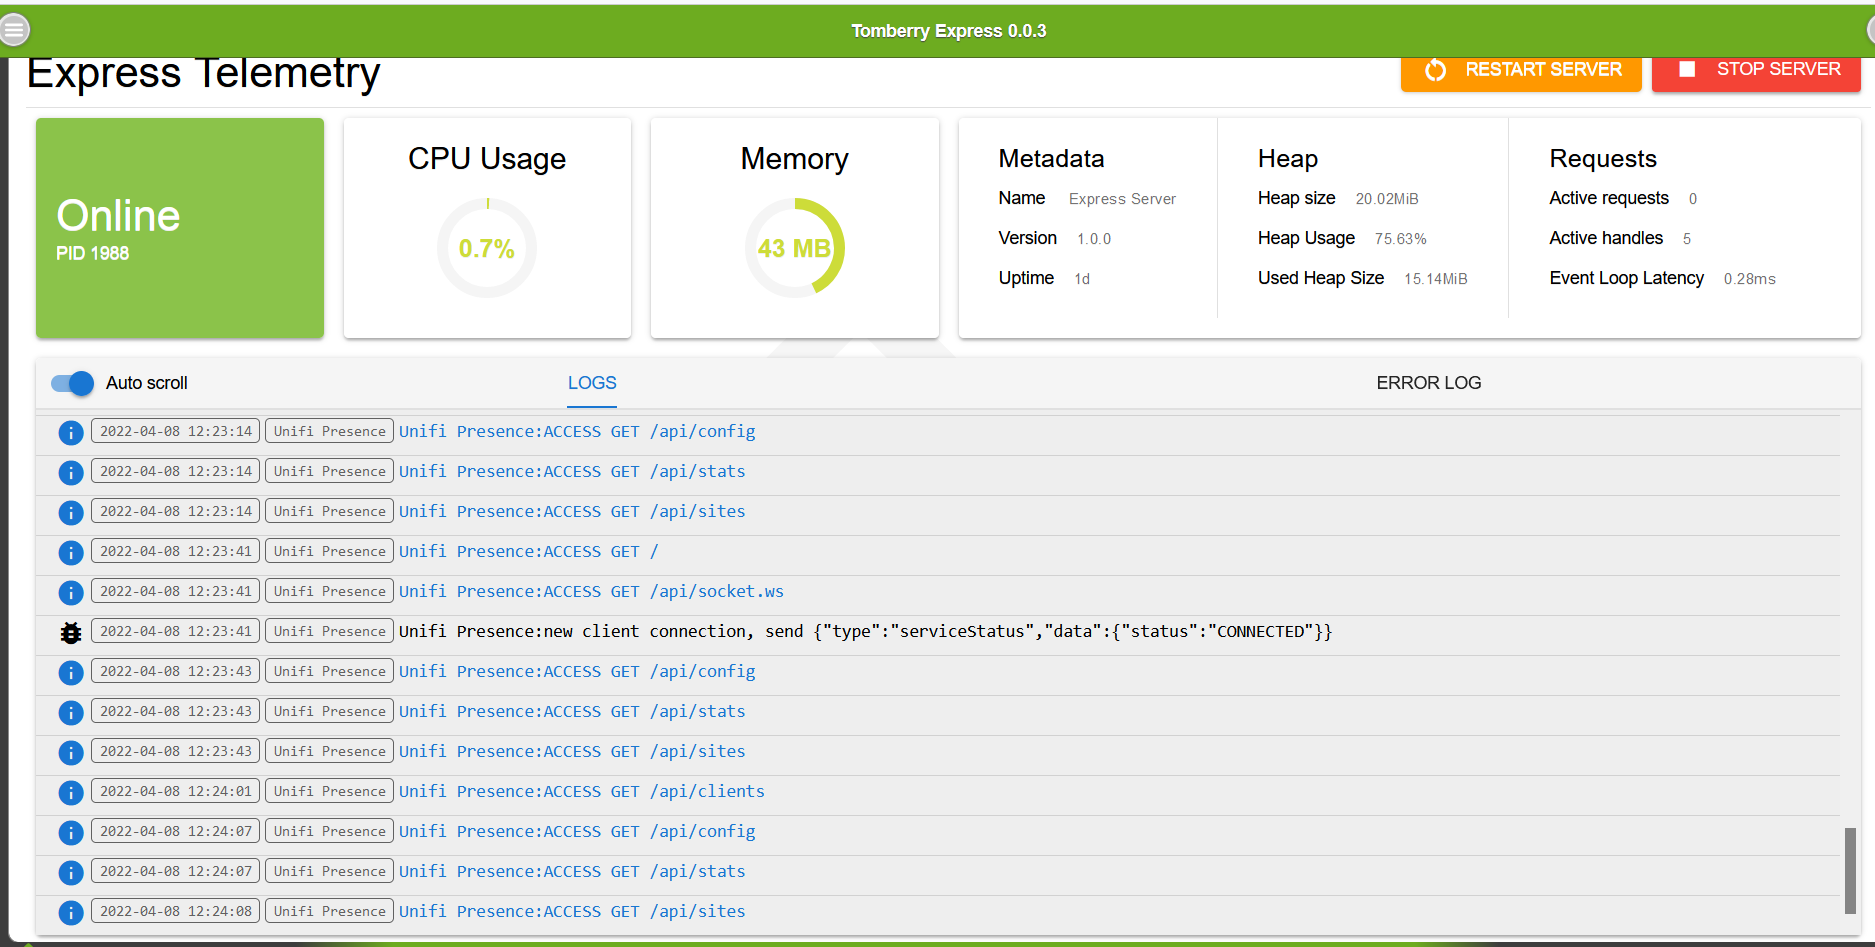Open the hamburger menu icon
1875x947 pixels.
click(14, 30)
